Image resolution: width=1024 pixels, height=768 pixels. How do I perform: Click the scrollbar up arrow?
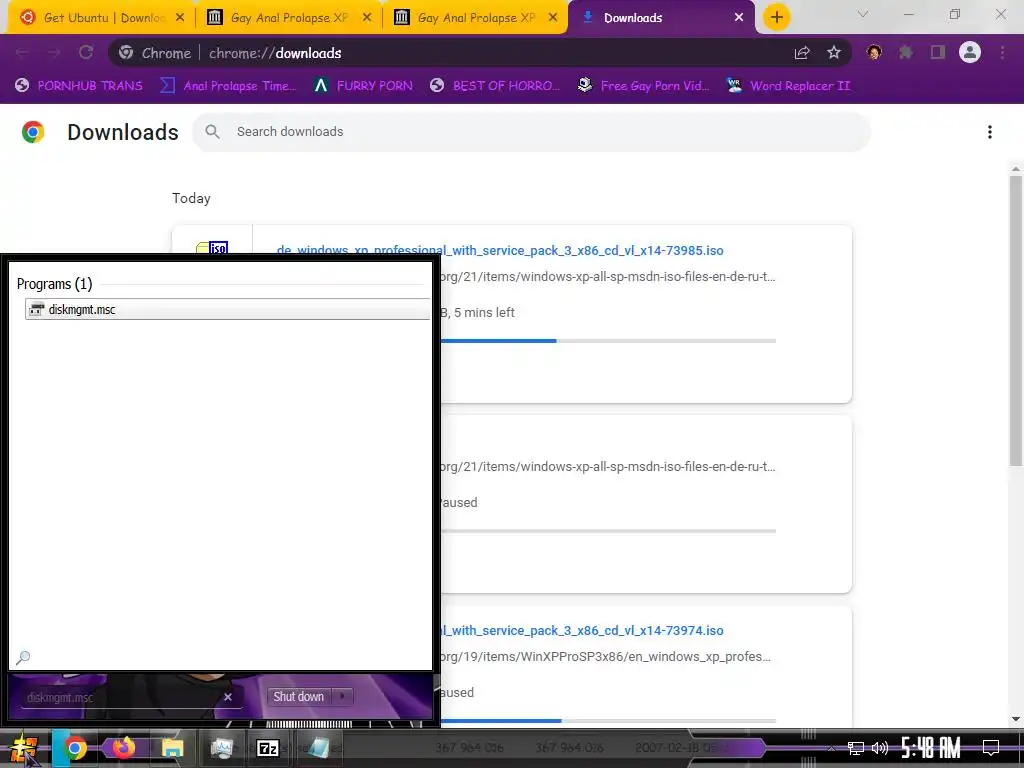coord(1016,168)
